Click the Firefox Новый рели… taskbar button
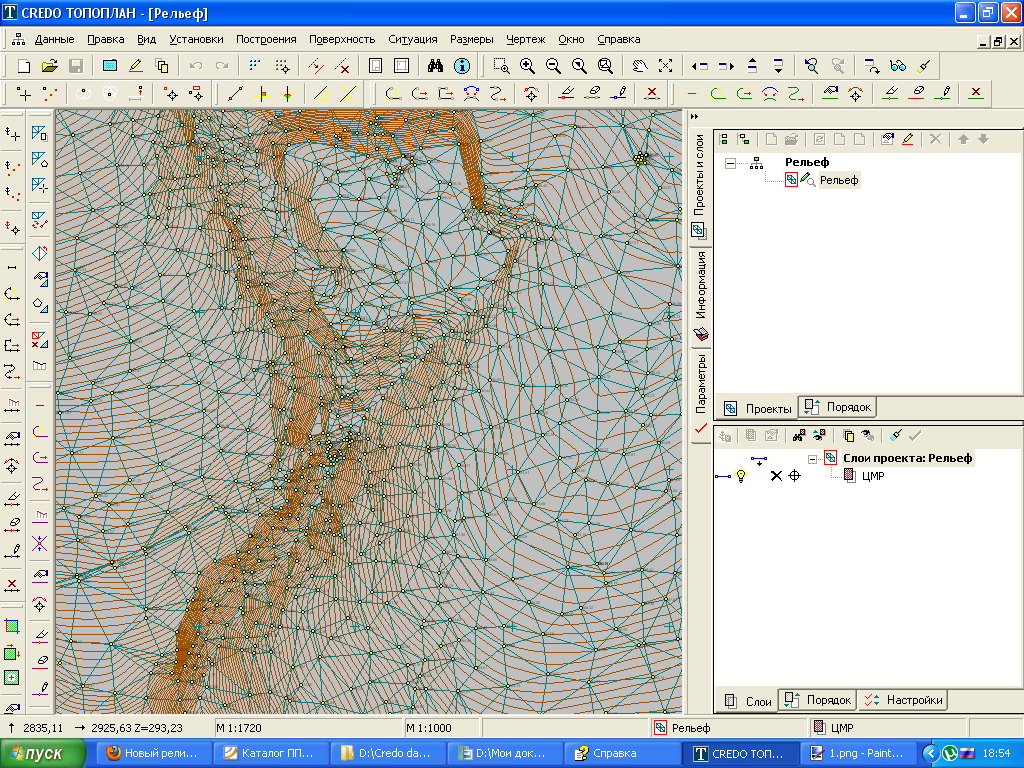Viewport: 1024px width, 768px height. click(154, 754)
